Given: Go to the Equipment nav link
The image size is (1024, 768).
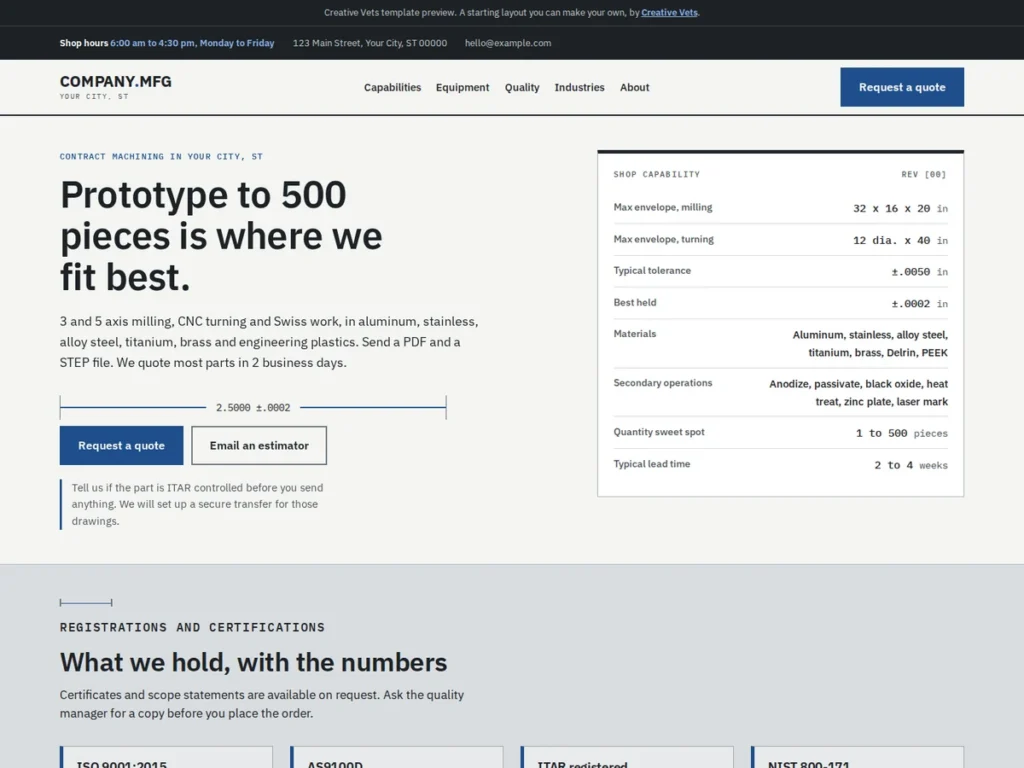Looking at the screenshot, I should point(462,88).
